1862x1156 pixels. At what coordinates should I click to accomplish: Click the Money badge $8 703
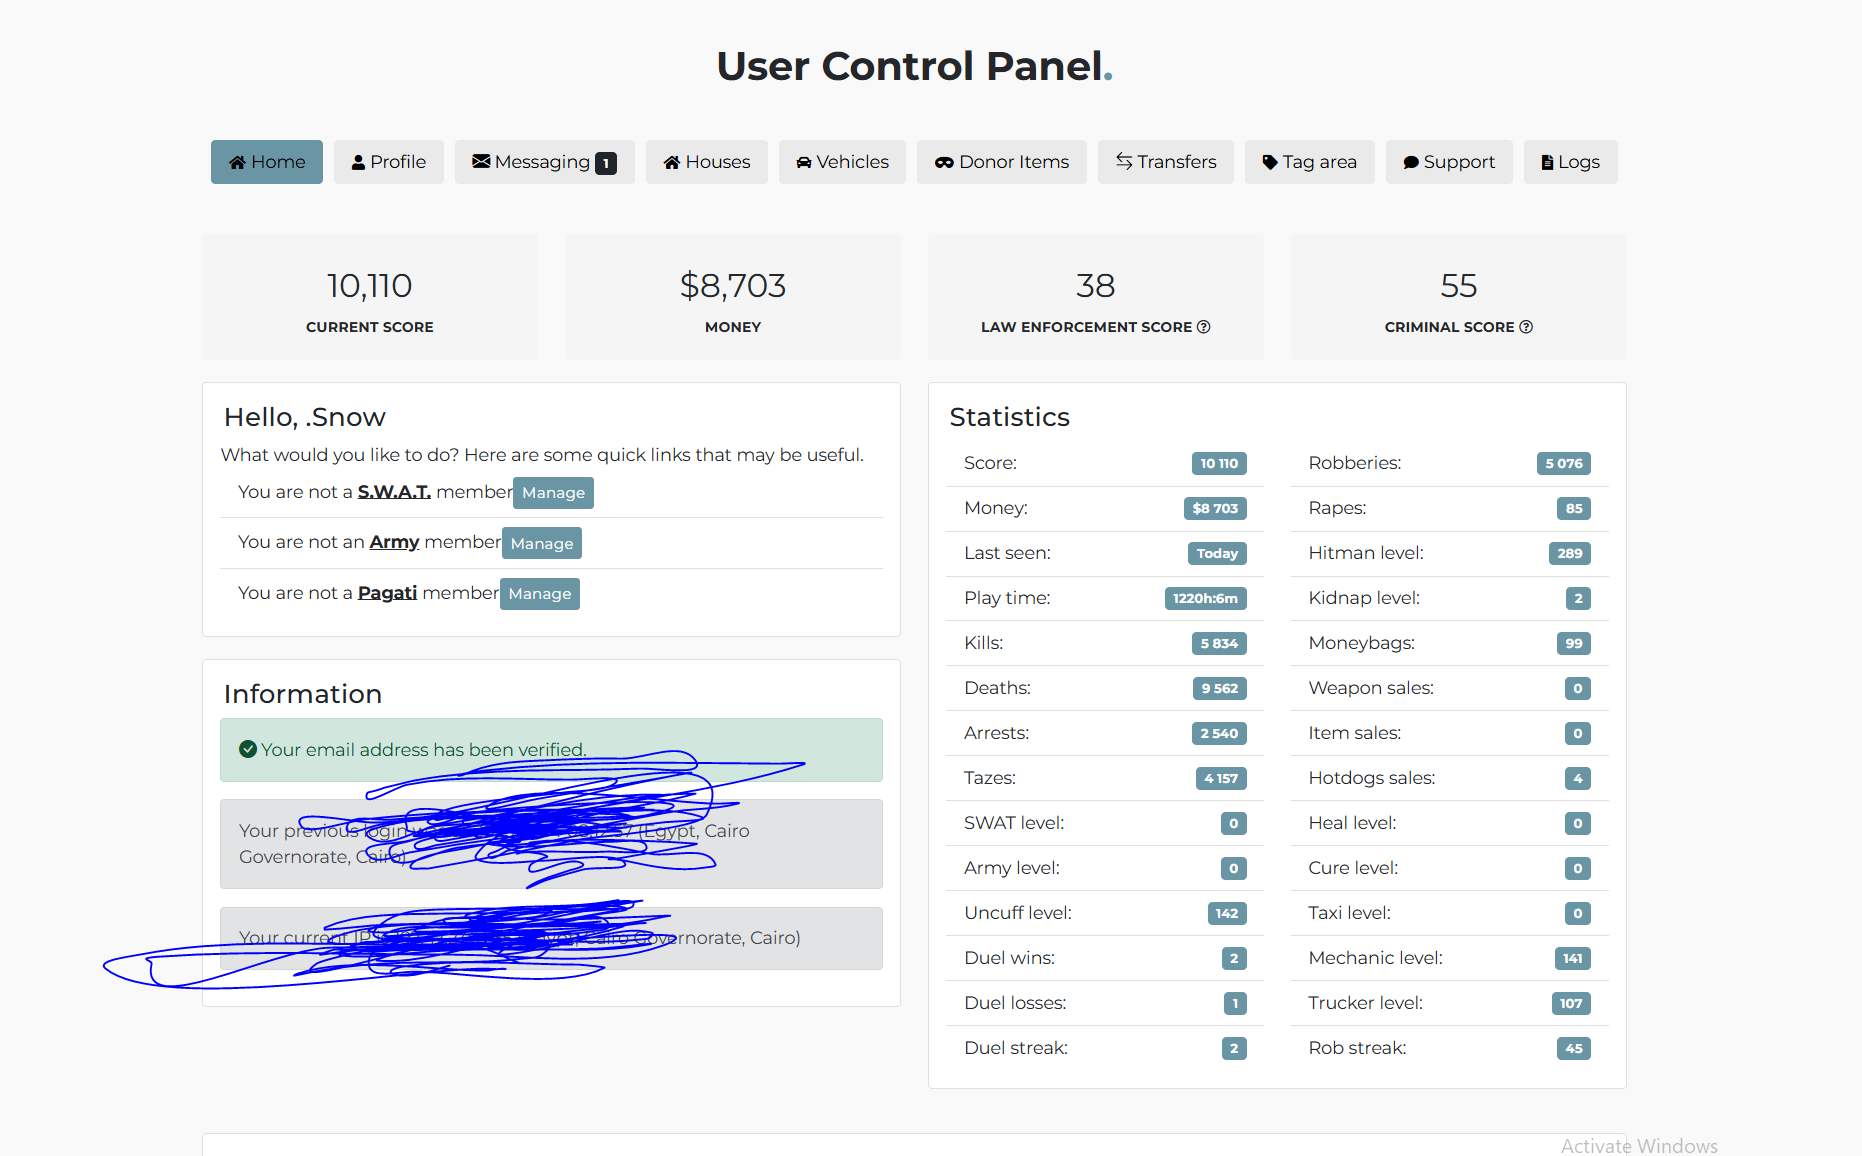click(1215, 508)
